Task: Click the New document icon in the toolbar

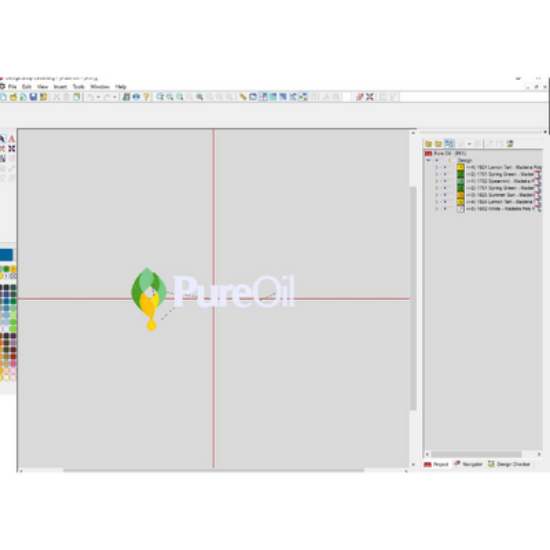Action: [x=3, y=97]
